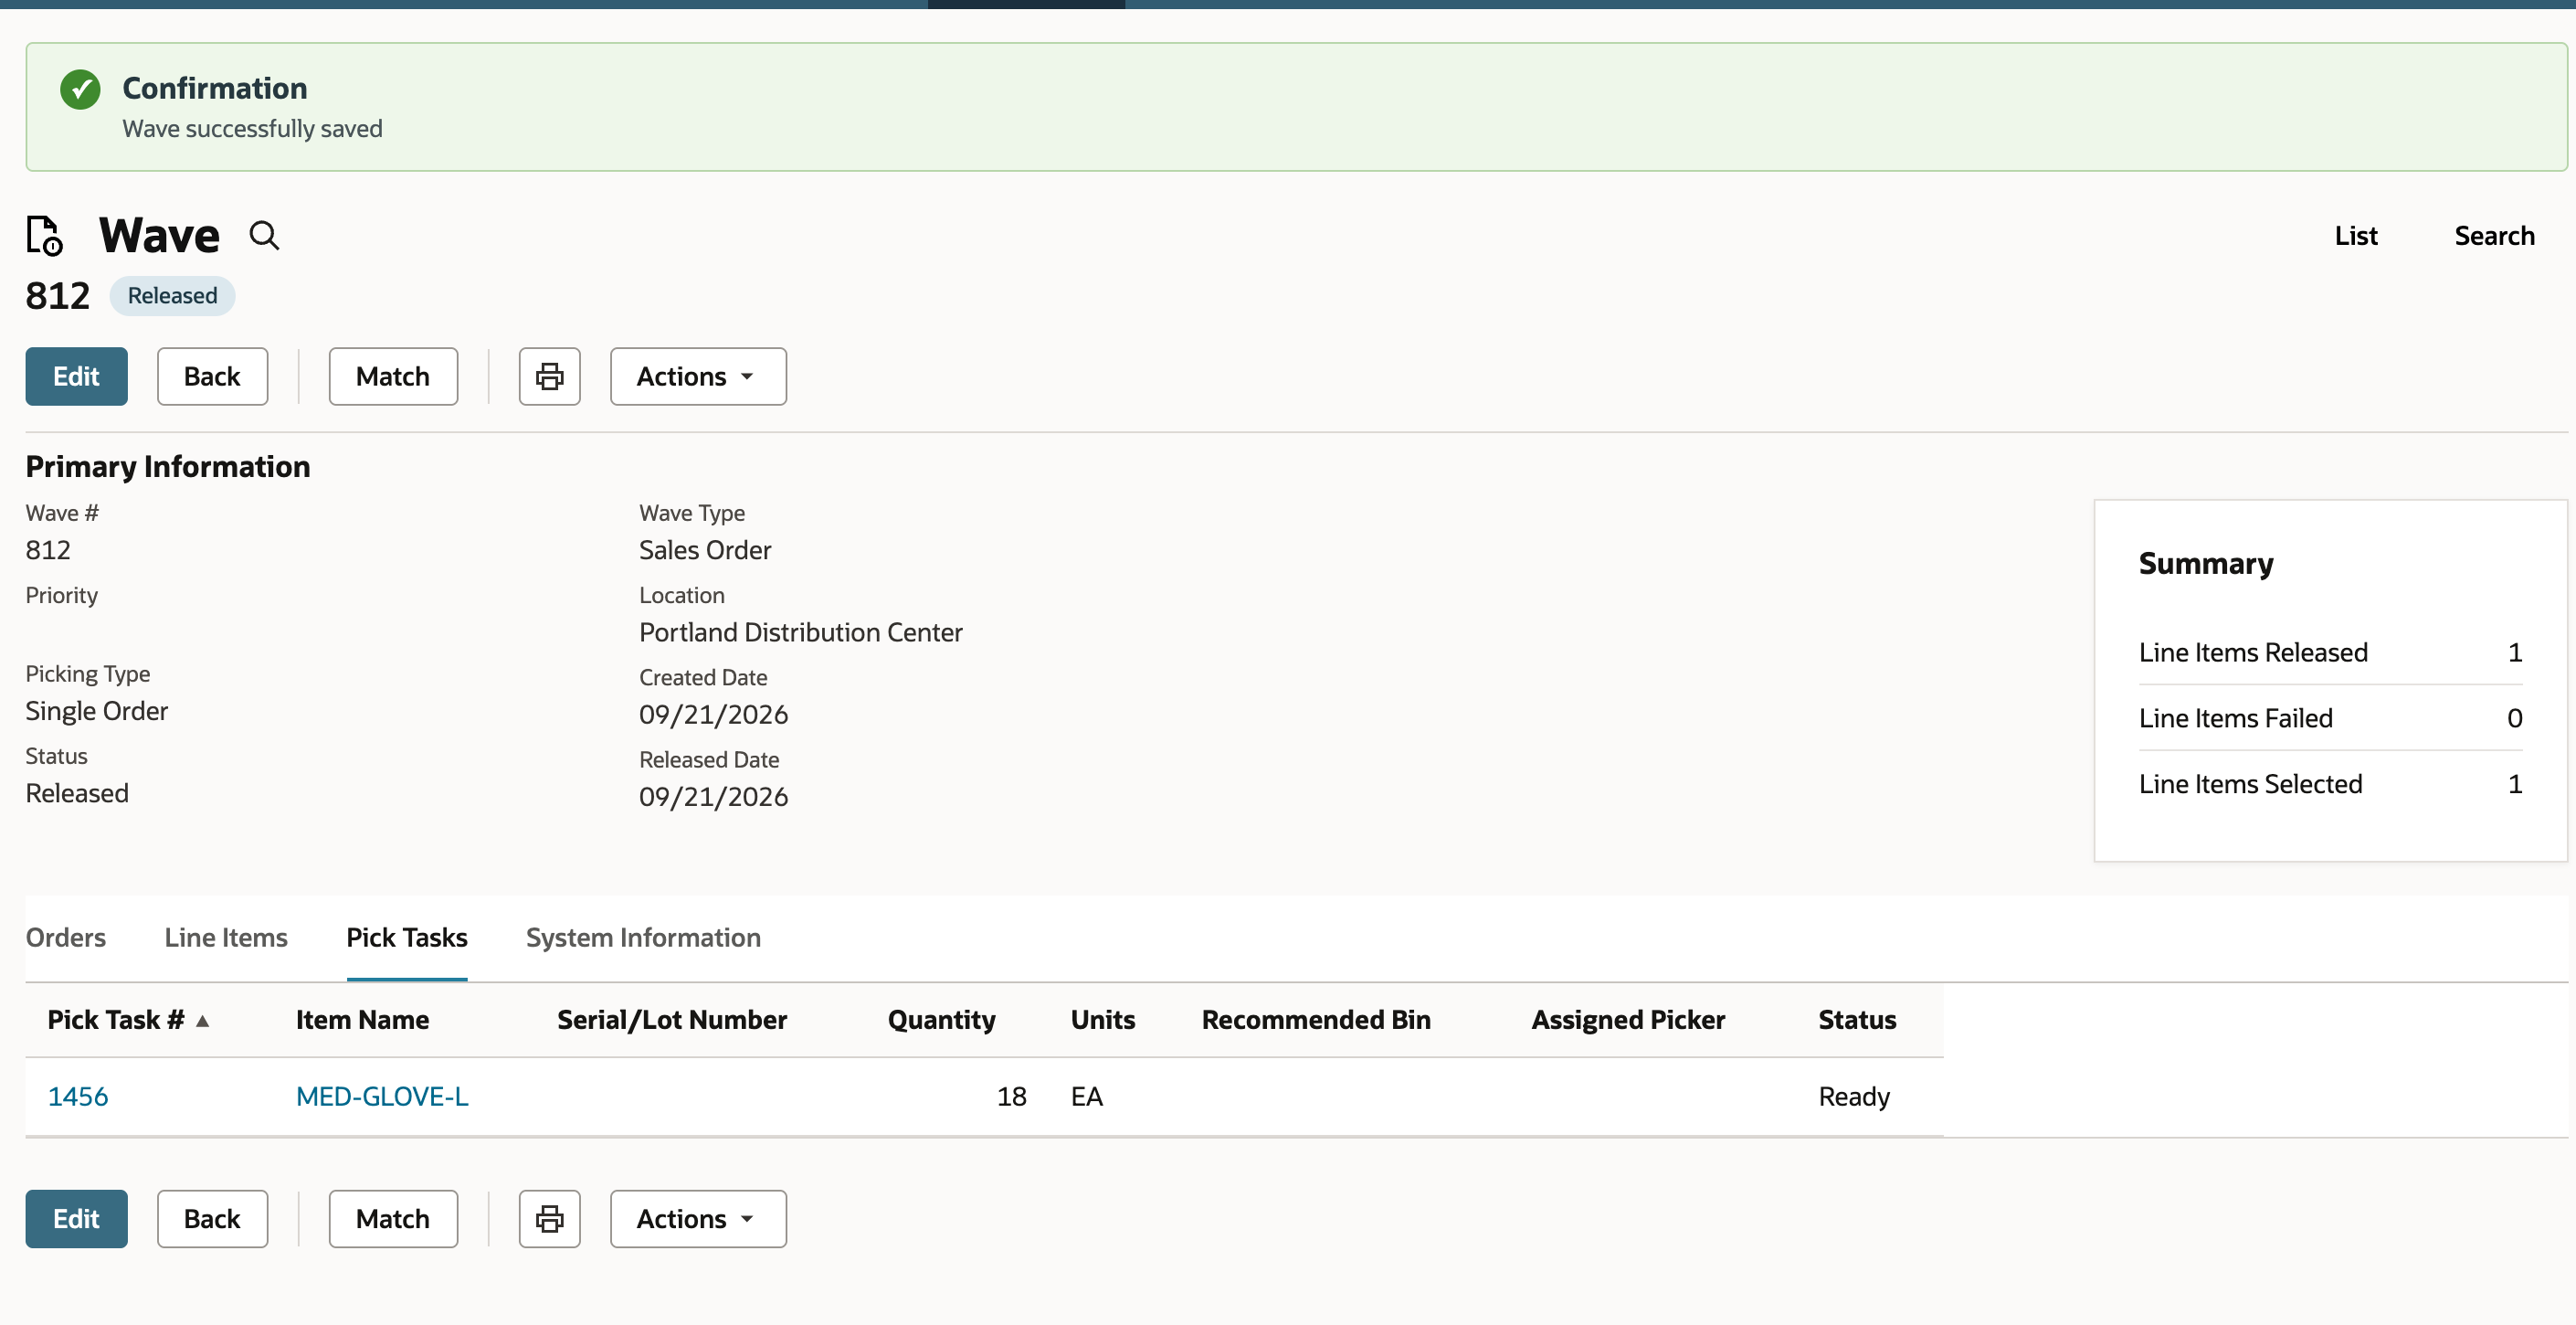Select the Pick Tasks tab
The image size is (2576, 1325).
[x=407, y=937]
